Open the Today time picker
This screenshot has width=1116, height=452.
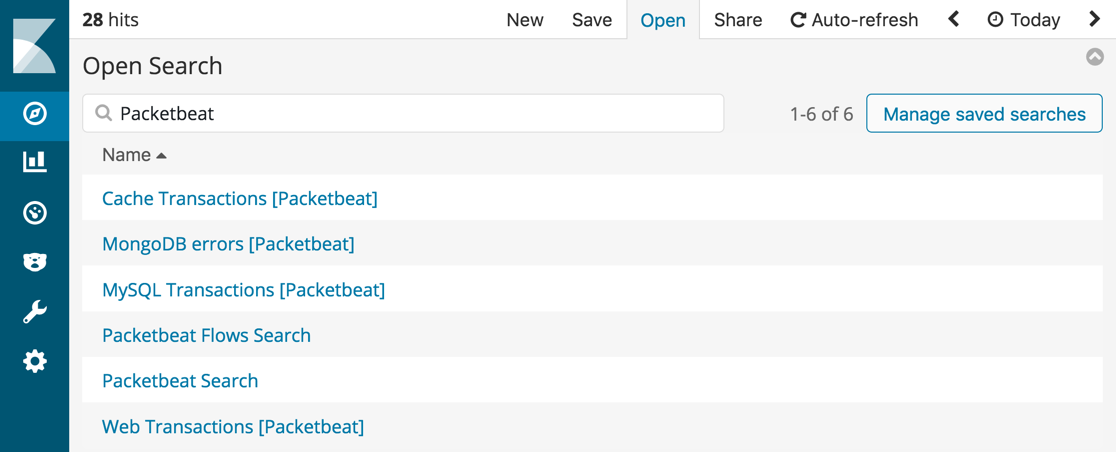(x=1023, y=20)
